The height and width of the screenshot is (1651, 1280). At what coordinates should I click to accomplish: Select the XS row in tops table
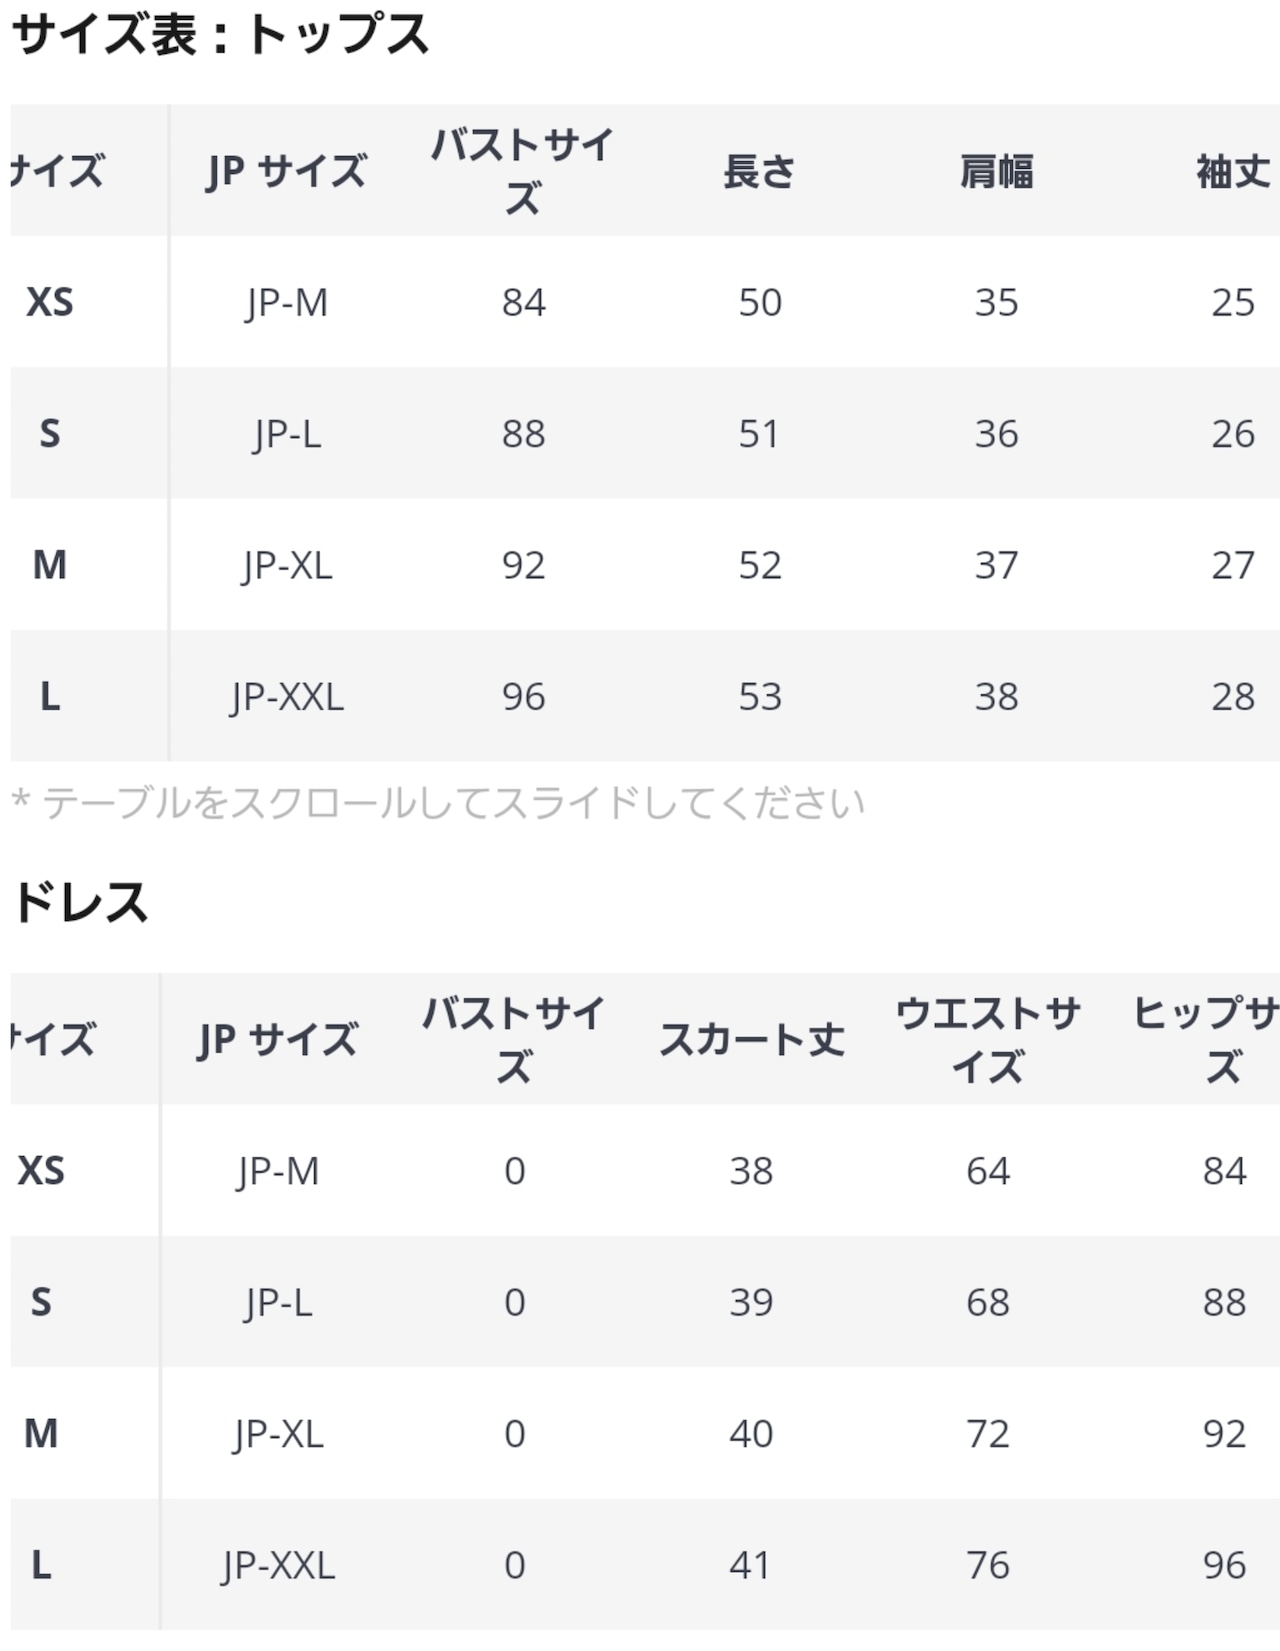[645, 302]
